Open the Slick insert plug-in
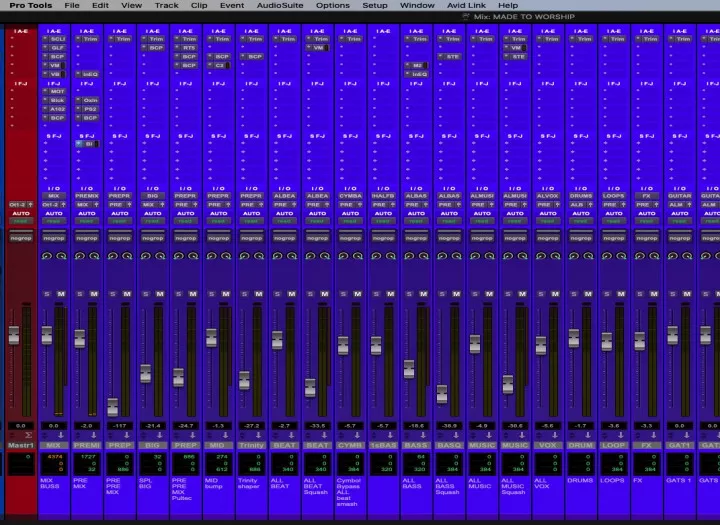This screenshot has width=720, height=525. pyautogui.click(x=57, y=100)
